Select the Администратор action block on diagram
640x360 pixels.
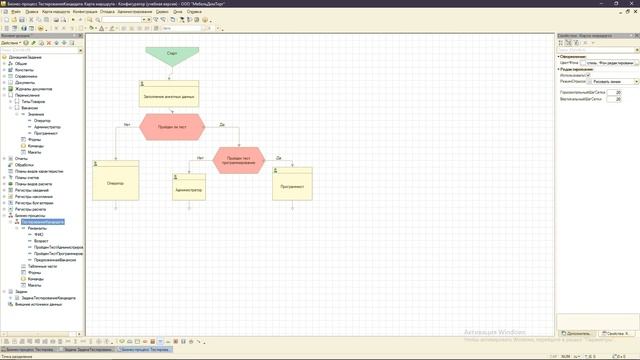click(189, 187)
